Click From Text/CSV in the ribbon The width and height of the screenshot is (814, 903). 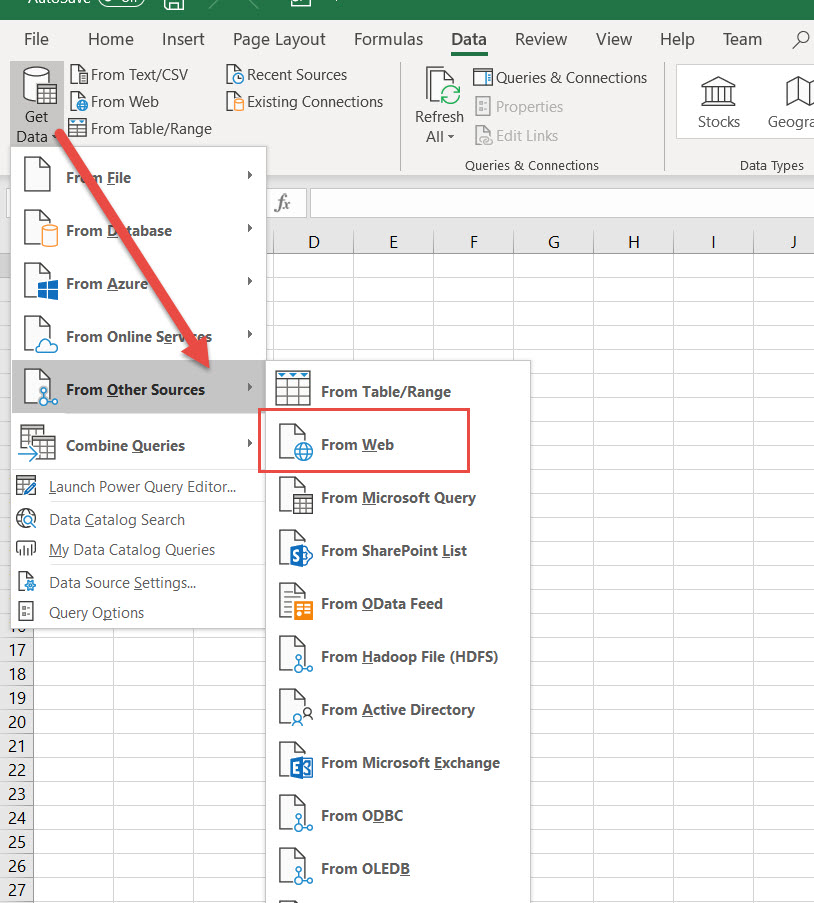click(128, 75)
